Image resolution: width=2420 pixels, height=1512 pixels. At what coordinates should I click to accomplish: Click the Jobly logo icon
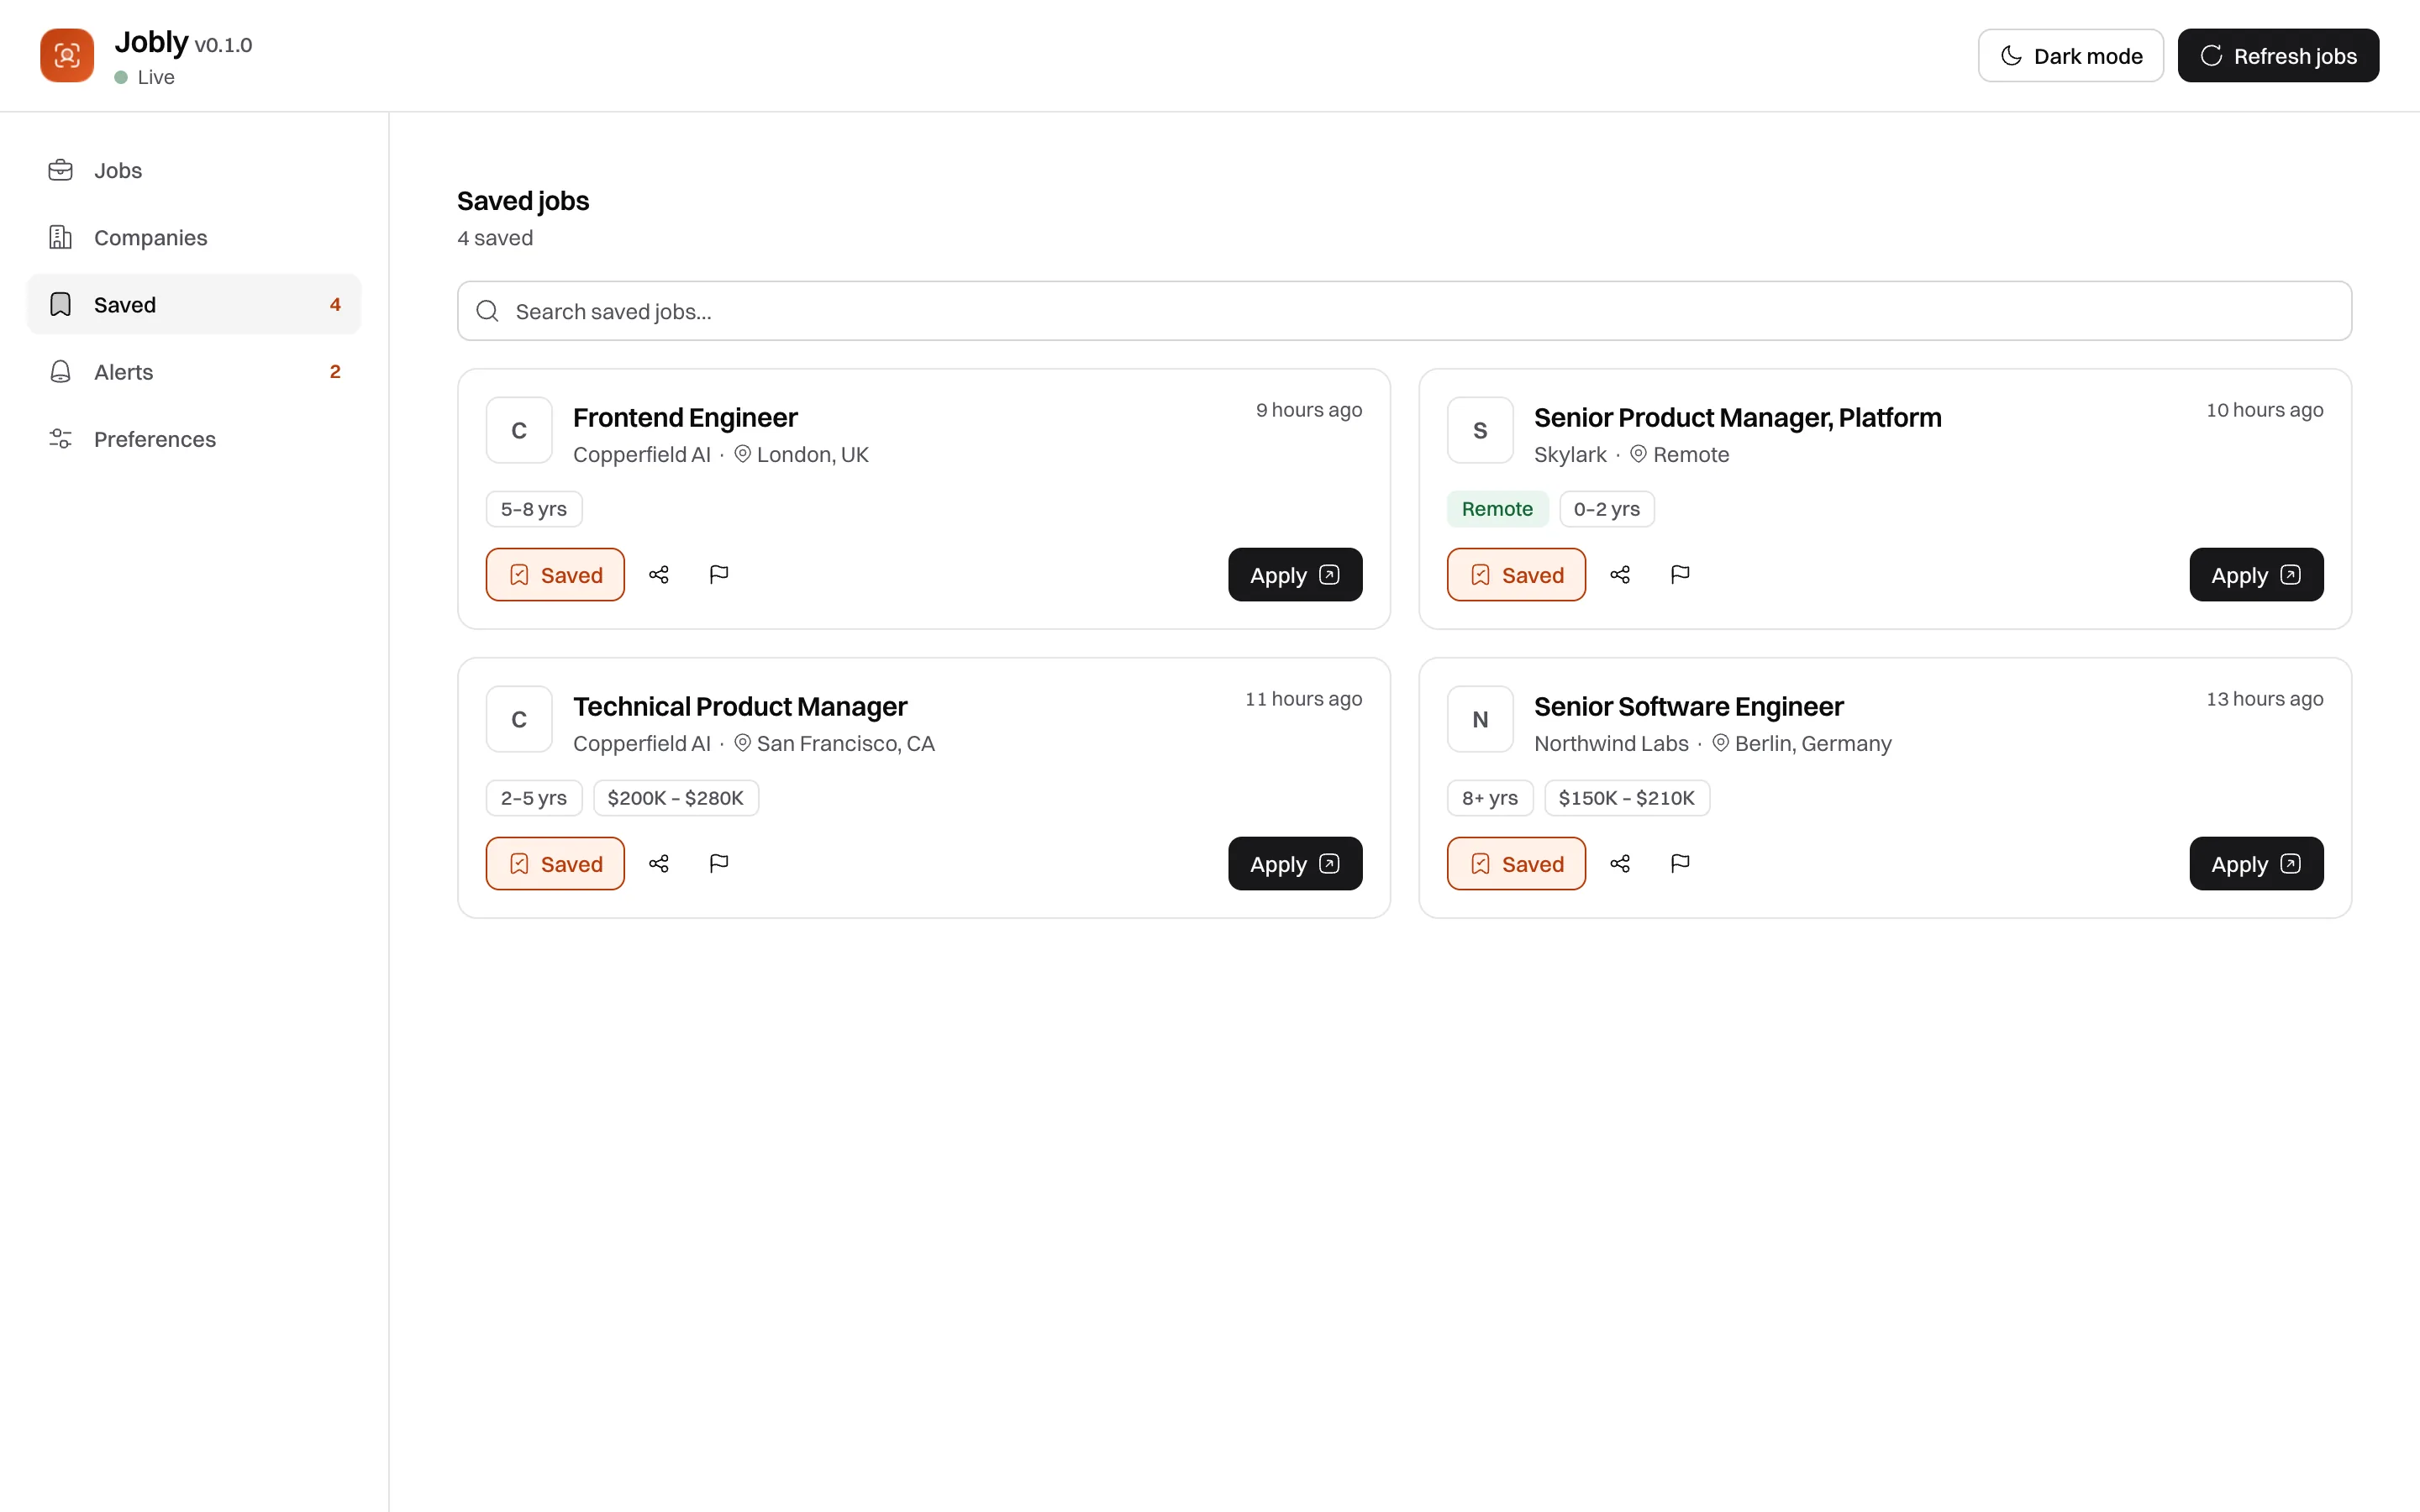[67, 55]
